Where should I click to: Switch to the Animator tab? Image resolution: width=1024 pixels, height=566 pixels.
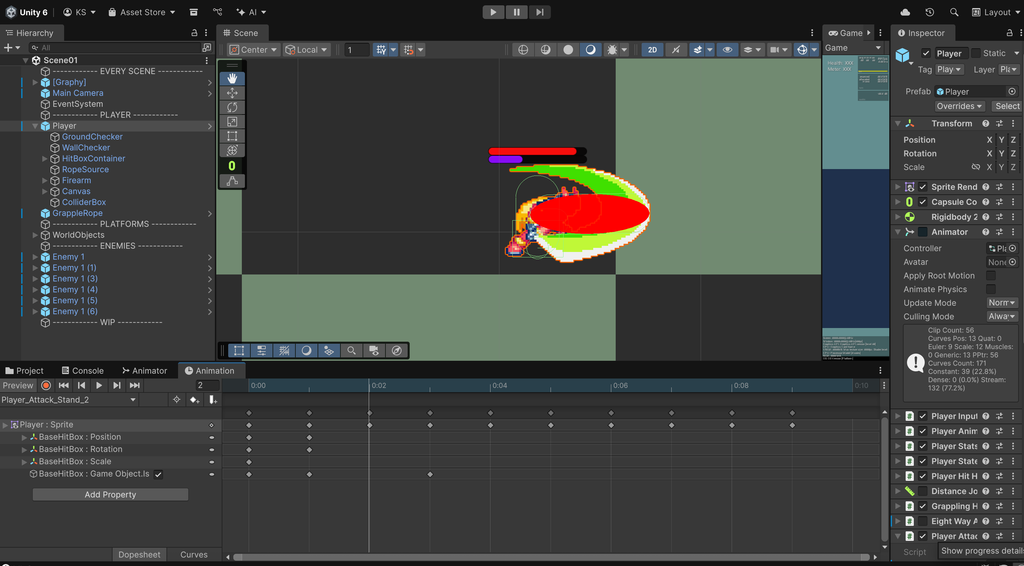click(x=144, y=371)
